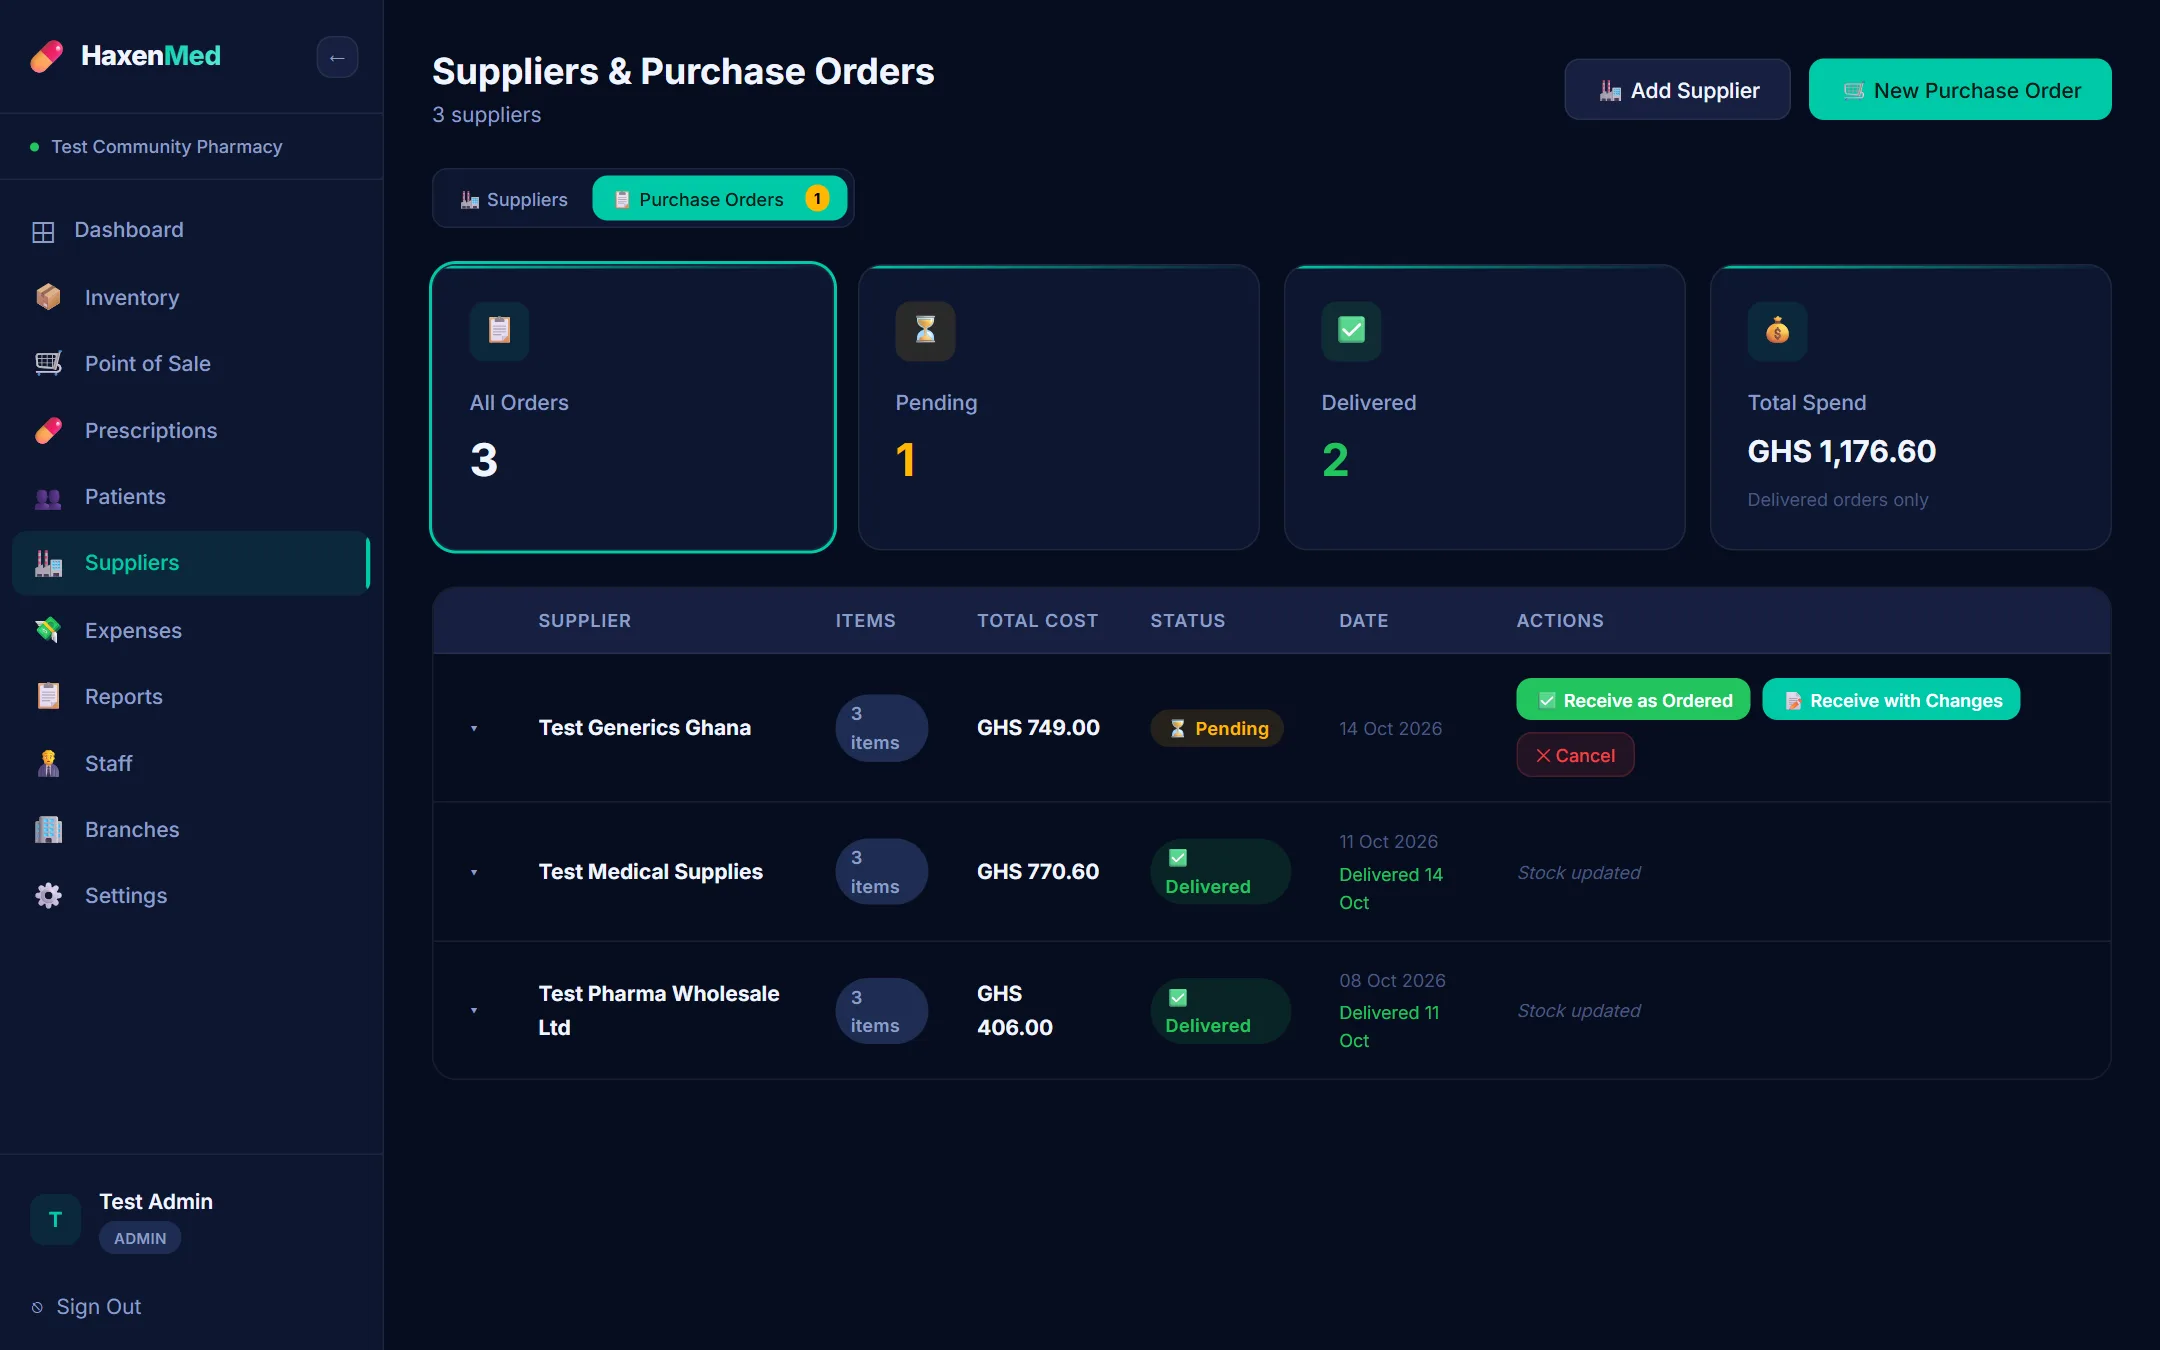The image size is (2160, 1350).
Task: Click the Expenses money icon
Action: click(48, 630)
